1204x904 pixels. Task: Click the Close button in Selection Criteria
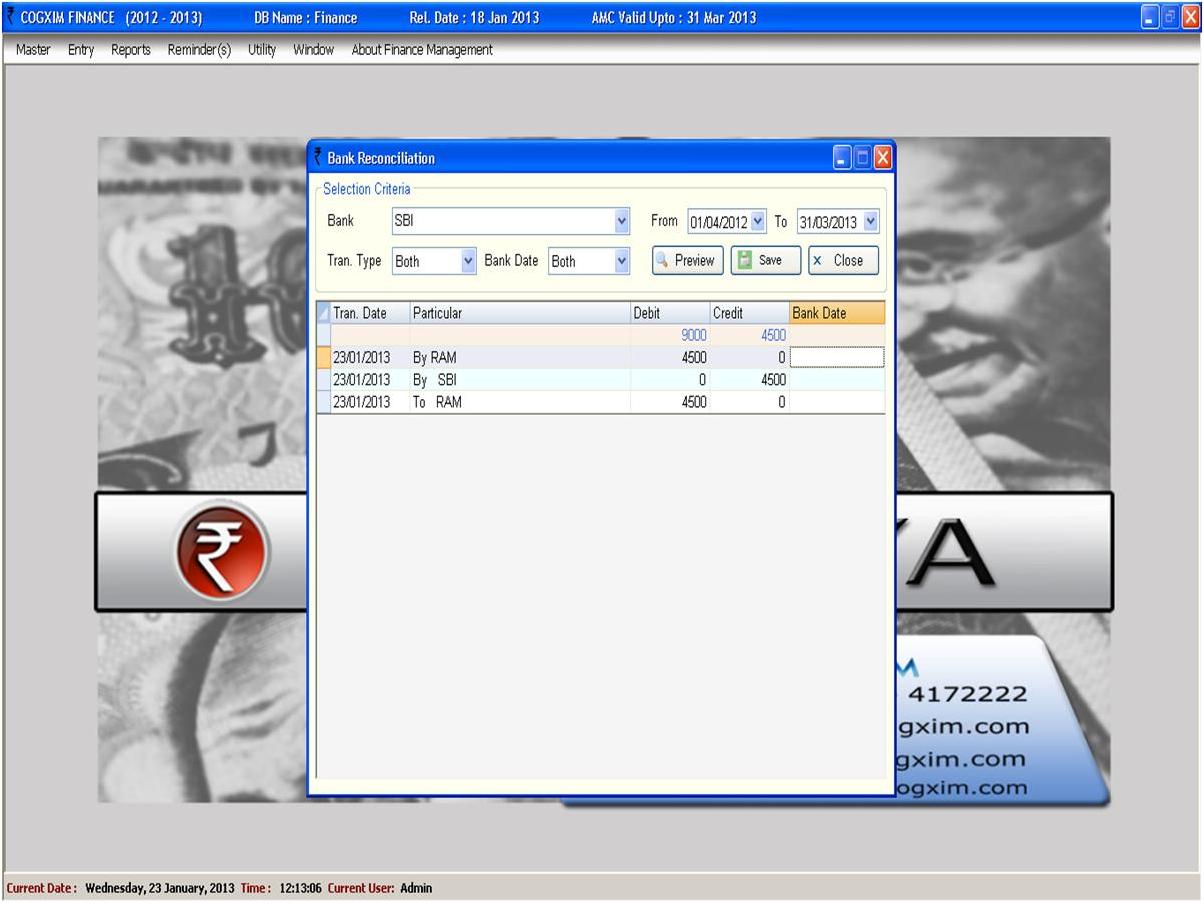[x=843, y=260]
